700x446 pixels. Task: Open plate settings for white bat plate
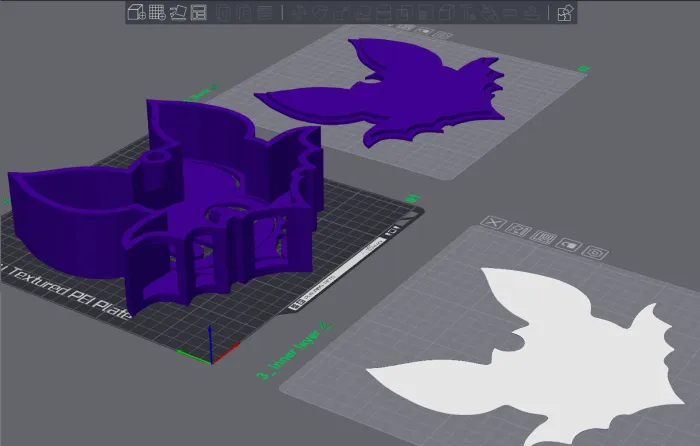tap(593, 250)
